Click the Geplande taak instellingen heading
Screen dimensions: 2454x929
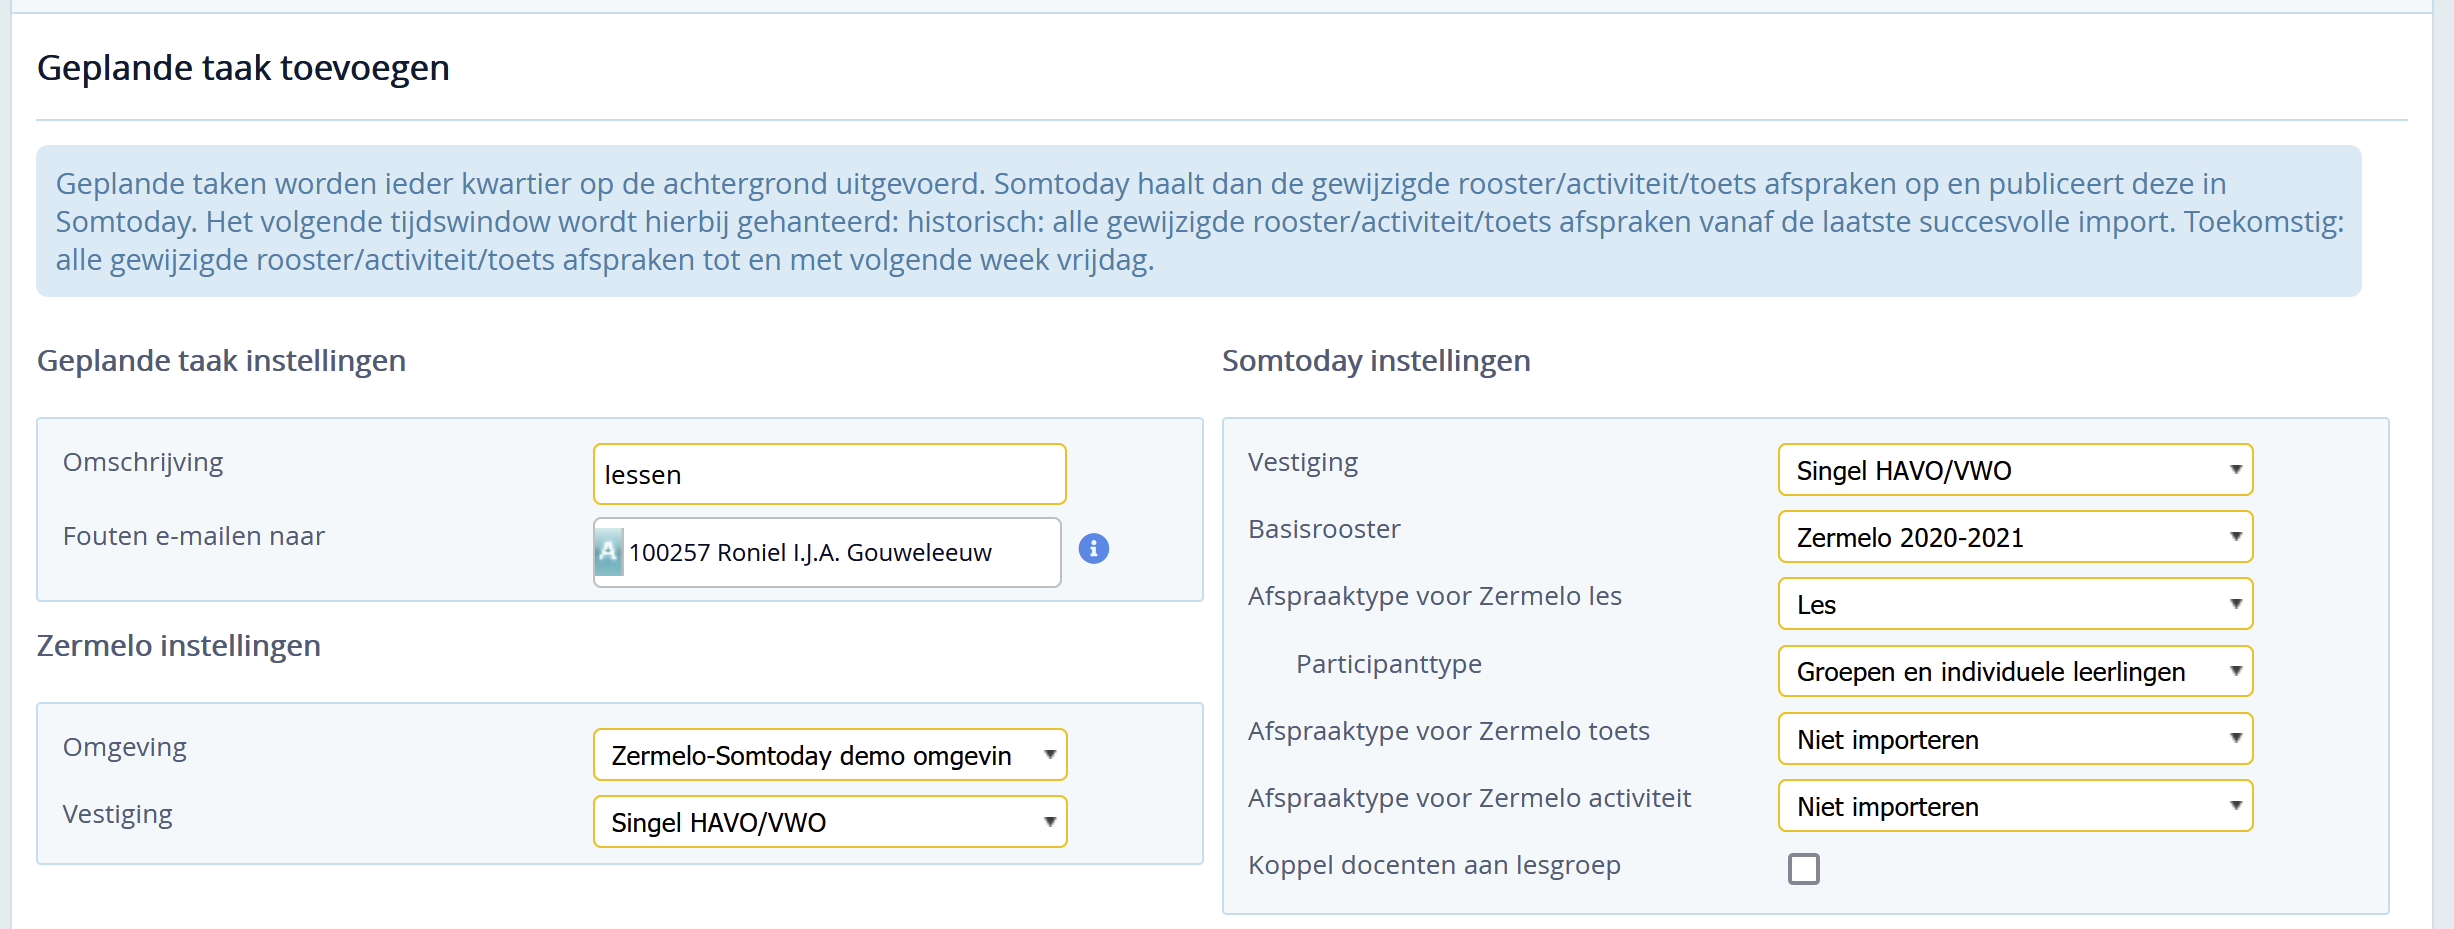[221, 361]
